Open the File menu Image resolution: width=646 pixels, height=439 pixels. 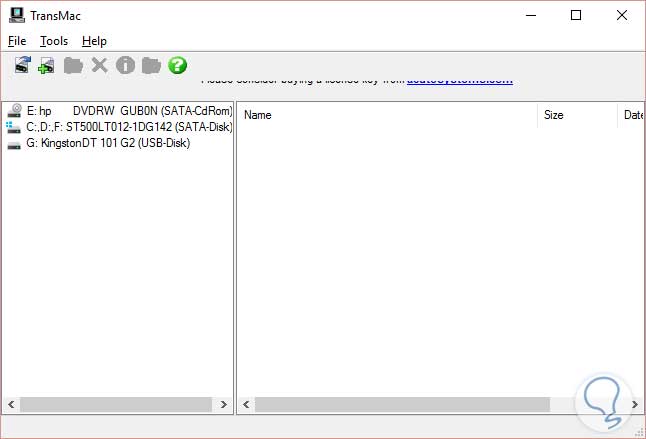pos(17,41)
